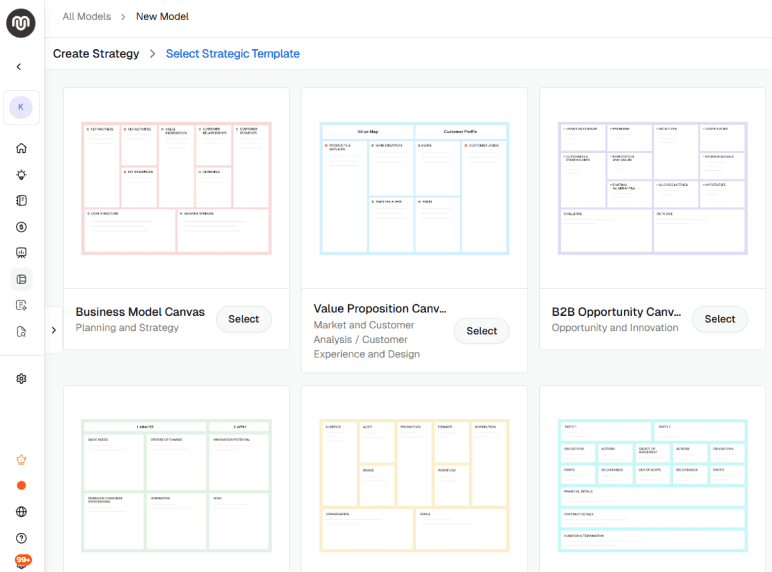Viewport: 772px width, 572px height.
Task: Go to All Models breadcrumb
Action: [87, 16]
